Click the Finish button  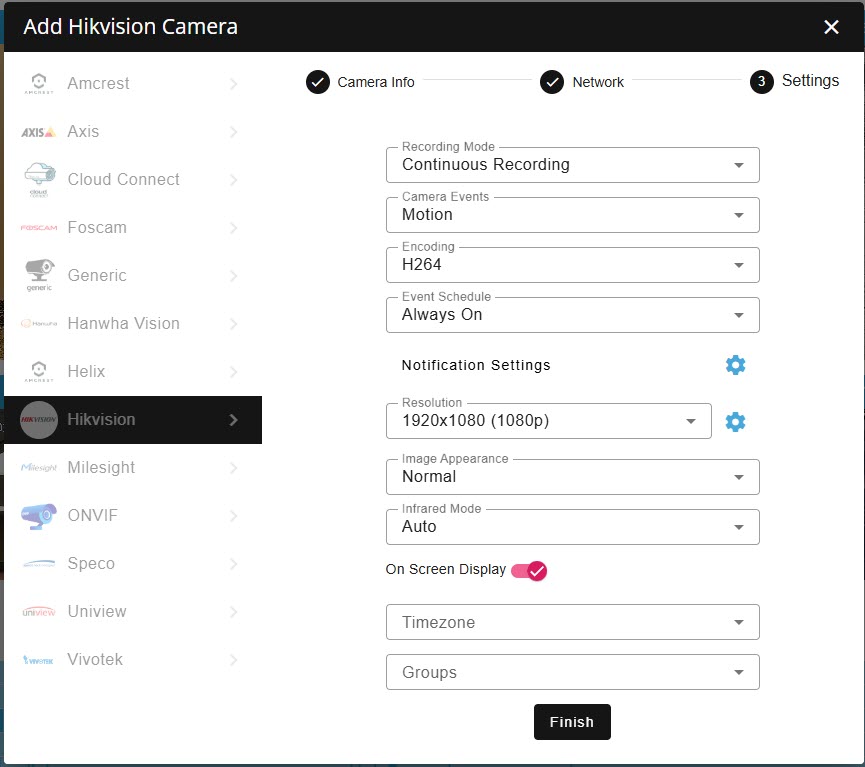point(572,722)
